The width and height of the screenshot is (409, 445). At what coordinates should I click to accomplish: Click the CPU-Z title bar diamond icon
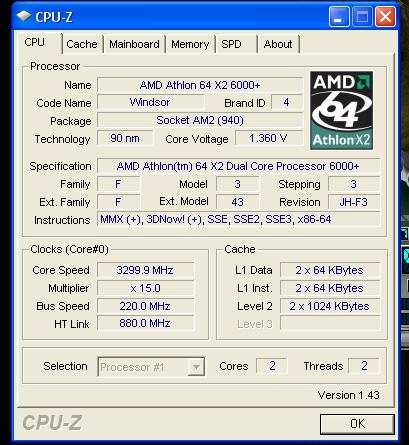pyautogui.click(x=24, y=16)
